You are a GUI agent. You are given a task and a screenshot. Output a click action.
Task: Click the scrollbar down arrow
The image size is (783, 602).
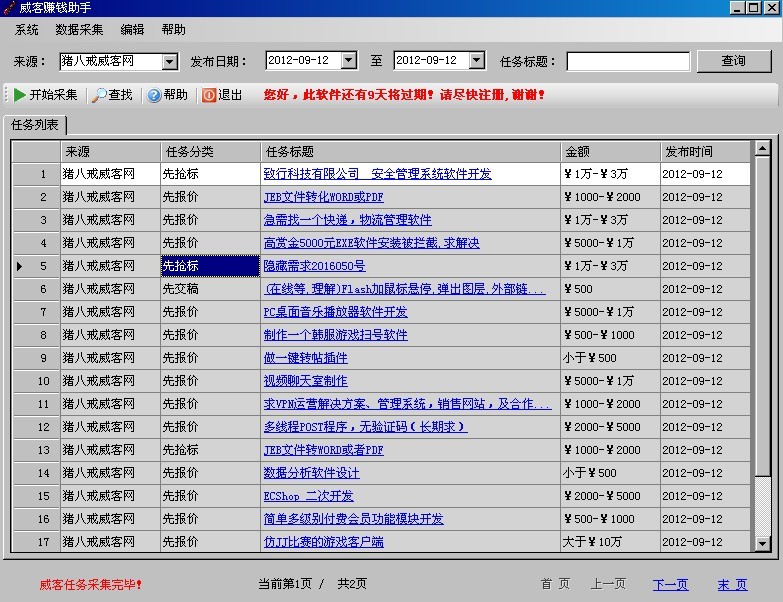pyautogui.click(x=762, y=544)
